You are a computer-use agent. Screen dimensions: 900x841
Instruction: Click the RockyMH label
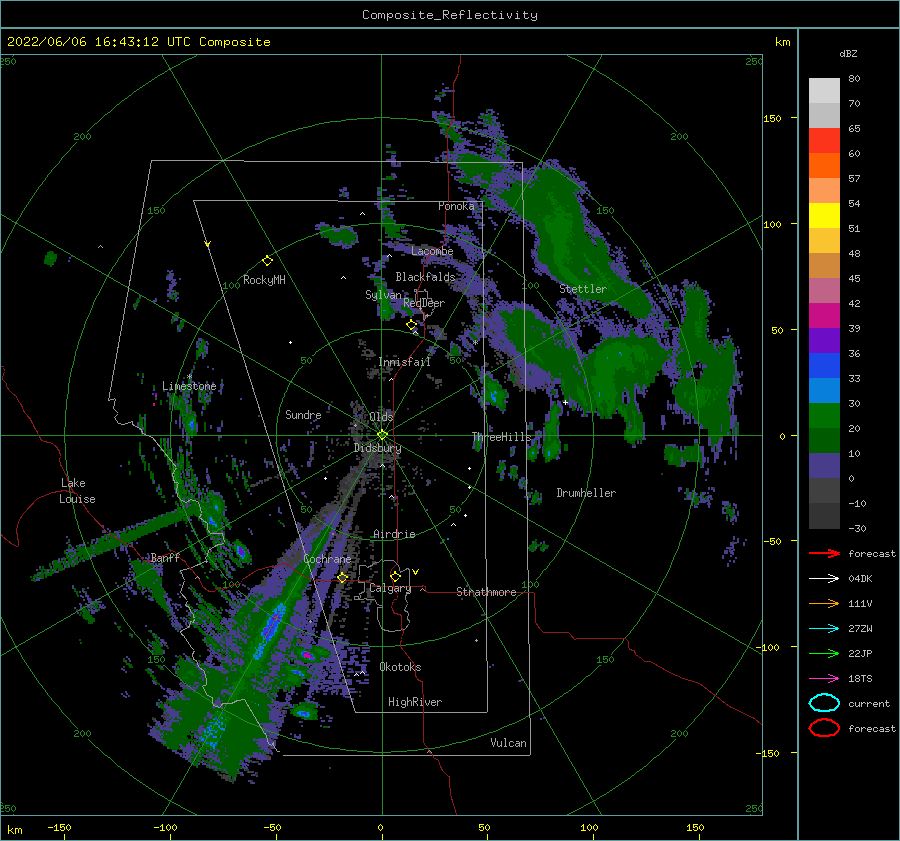click(264, 280)
